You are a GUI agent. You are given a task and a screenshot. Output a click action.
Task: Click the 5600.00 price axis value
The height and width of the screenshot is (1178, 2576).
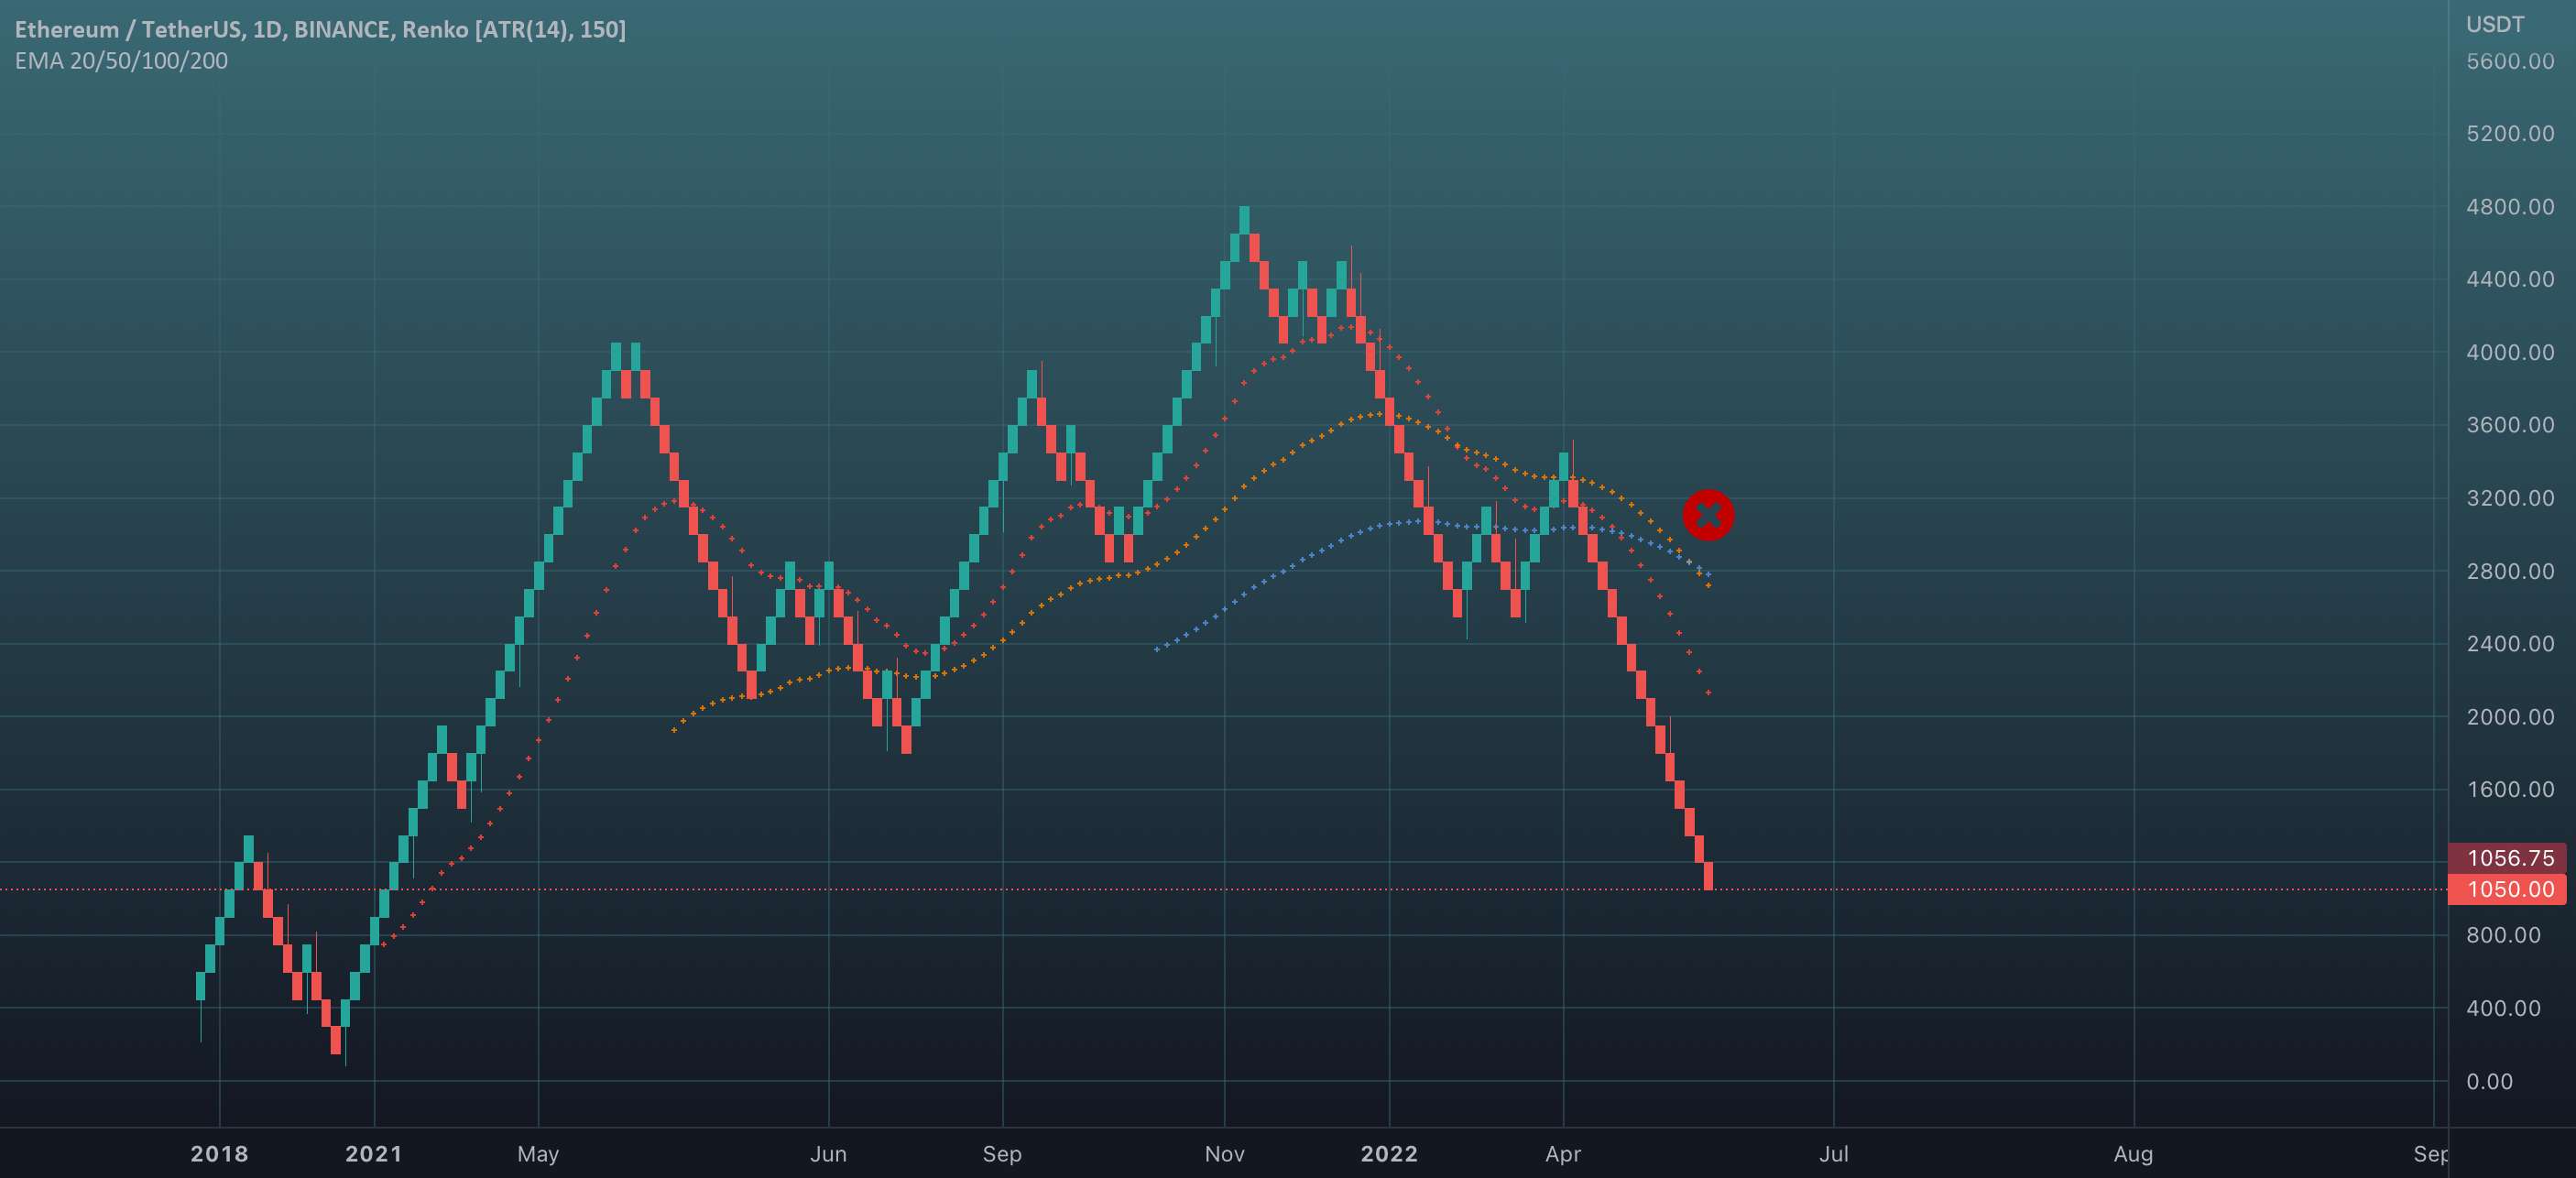pyautogui.click(x=2510, y=61)
